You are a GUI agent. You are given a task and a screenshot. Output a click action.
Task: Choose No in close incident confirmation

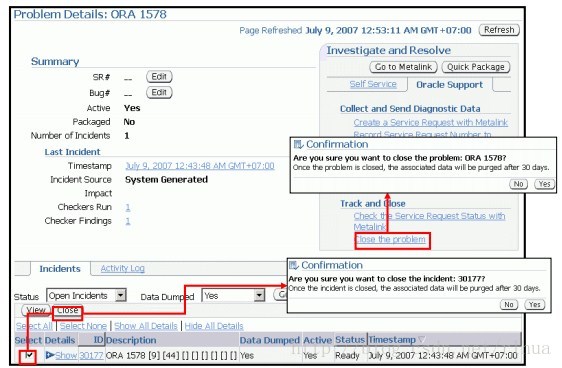[x=509, y=305]
